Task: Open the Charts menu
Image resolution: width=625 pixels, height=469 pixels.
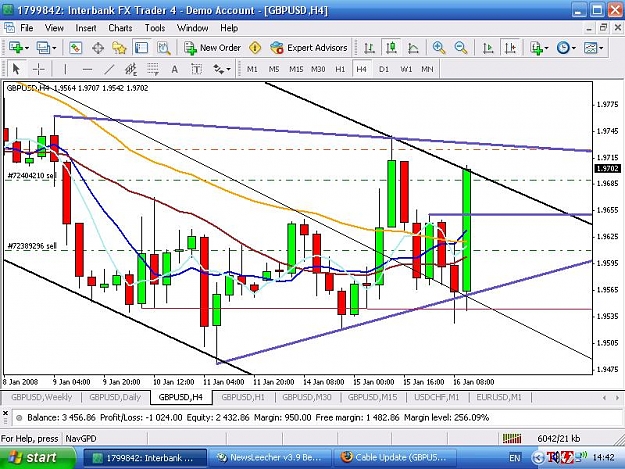Action: click(120, 28)
